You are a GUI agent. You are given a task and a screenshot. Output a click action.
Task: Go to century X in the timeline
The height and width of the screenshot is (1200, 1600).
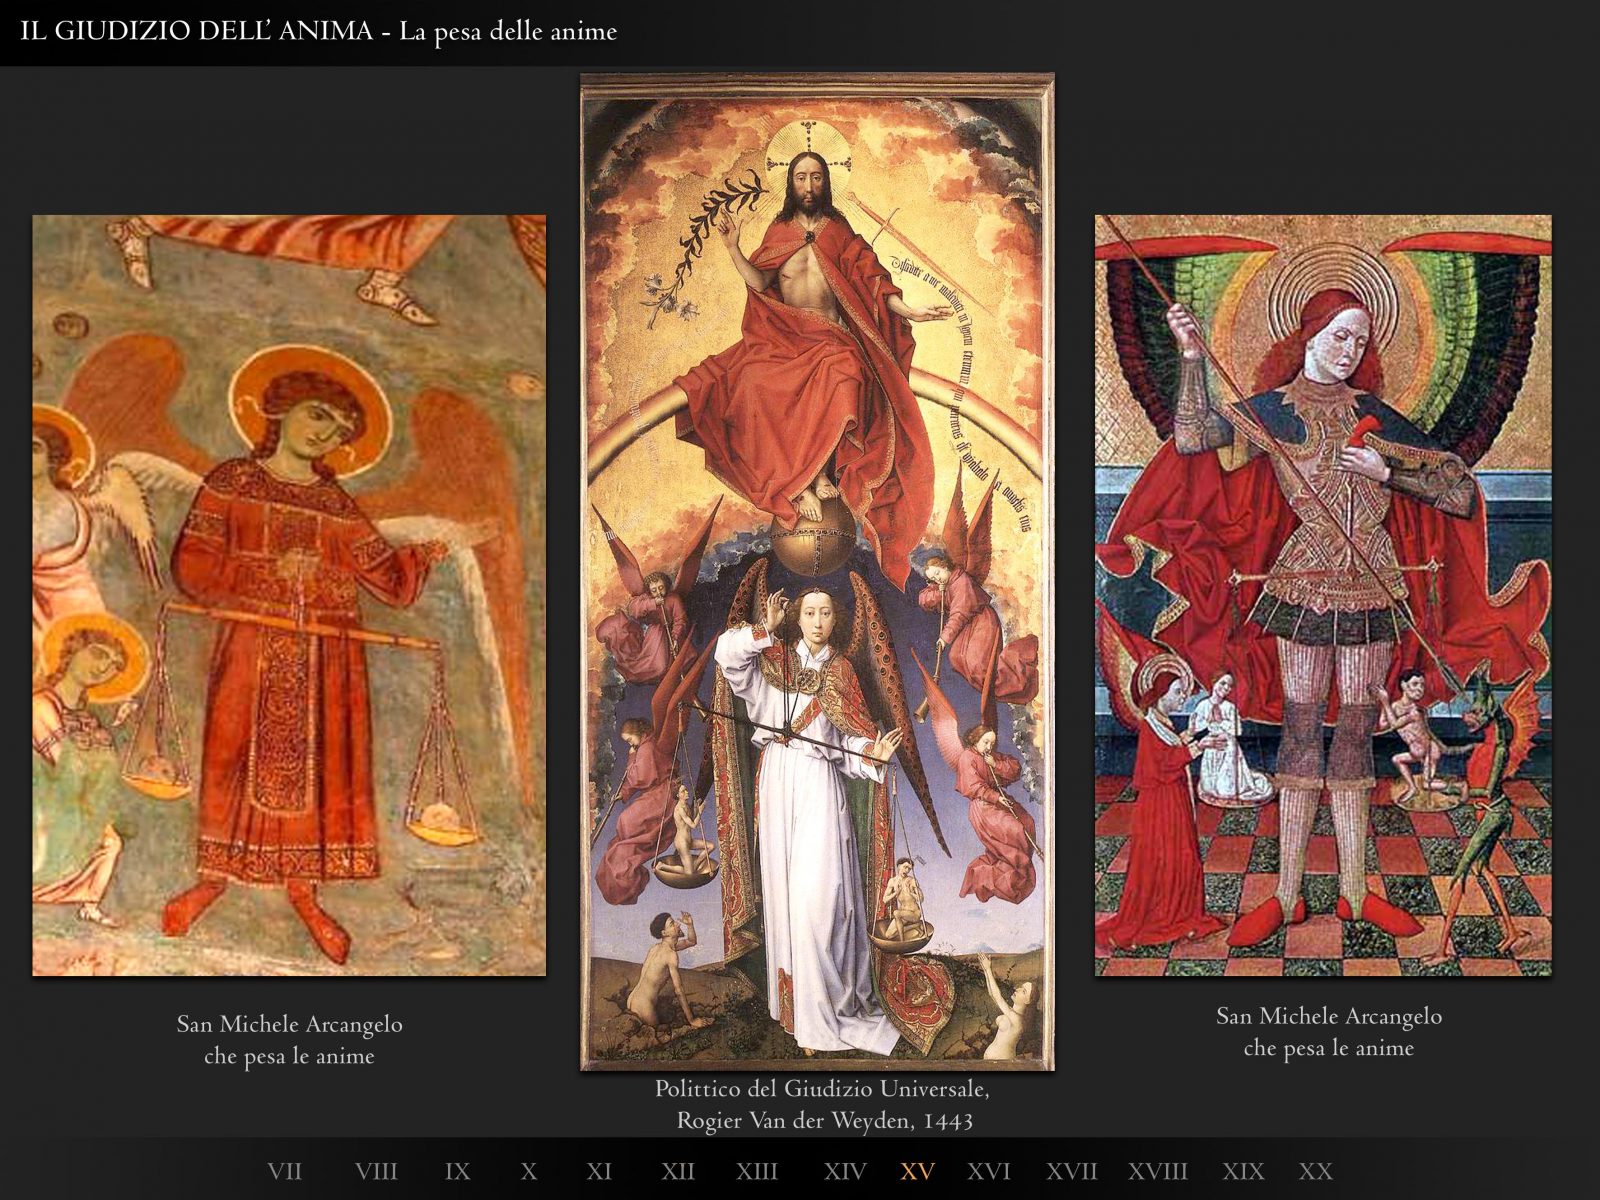coord(529,1171)
